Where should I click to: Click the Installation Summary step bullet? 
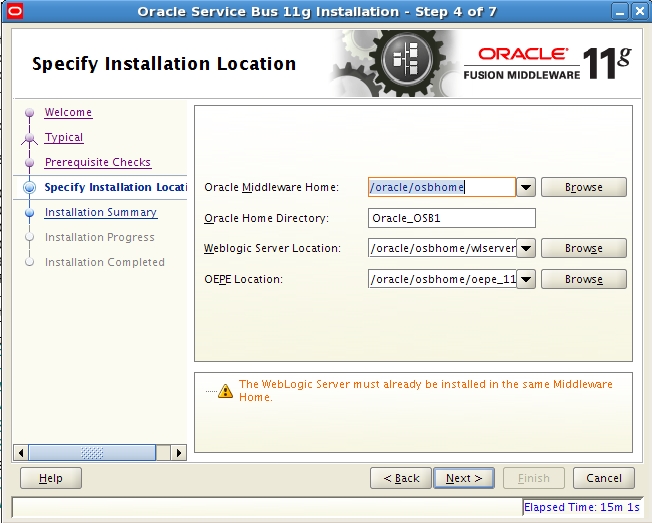point(29,212)
